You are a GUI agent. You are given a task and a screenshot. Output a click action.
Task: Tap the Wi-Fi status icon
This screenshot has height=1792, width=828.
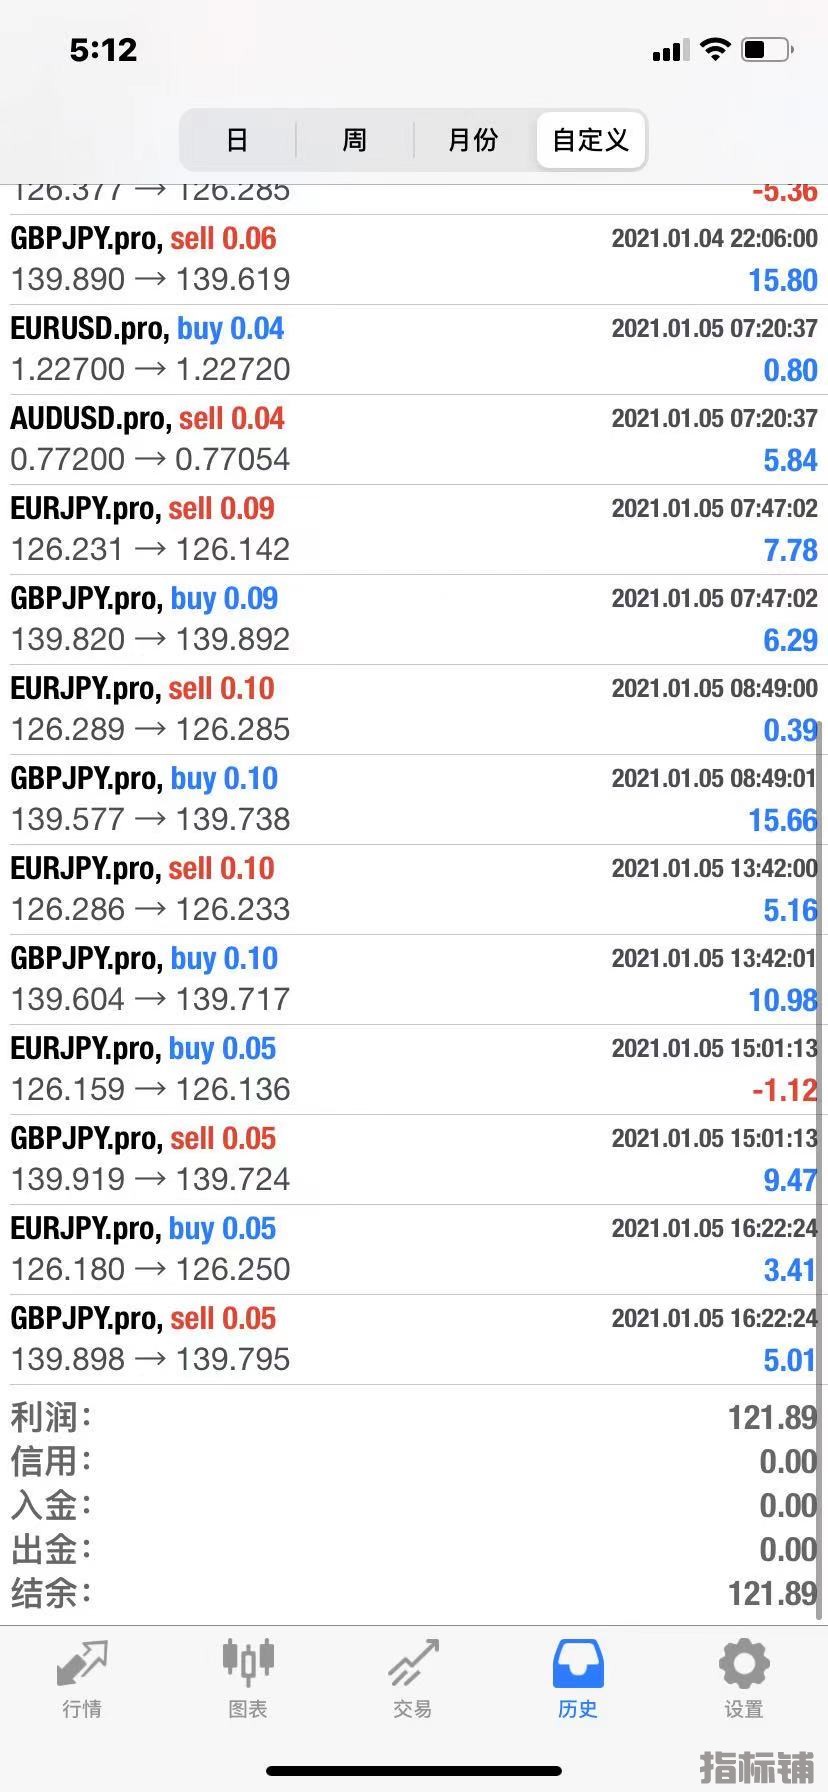pyautogui.click(x=715, y=49)
